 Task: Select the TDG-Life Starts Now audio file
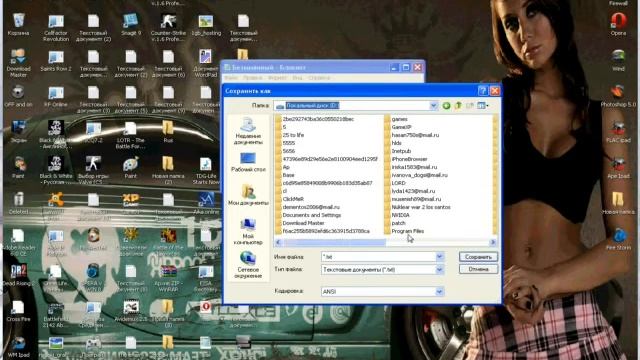(206, 171)
